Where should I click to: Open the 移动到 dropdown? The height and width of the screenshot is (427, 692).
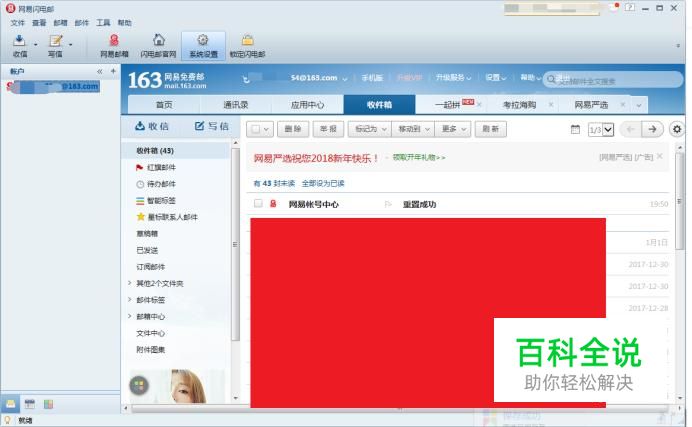coord(413,129)
